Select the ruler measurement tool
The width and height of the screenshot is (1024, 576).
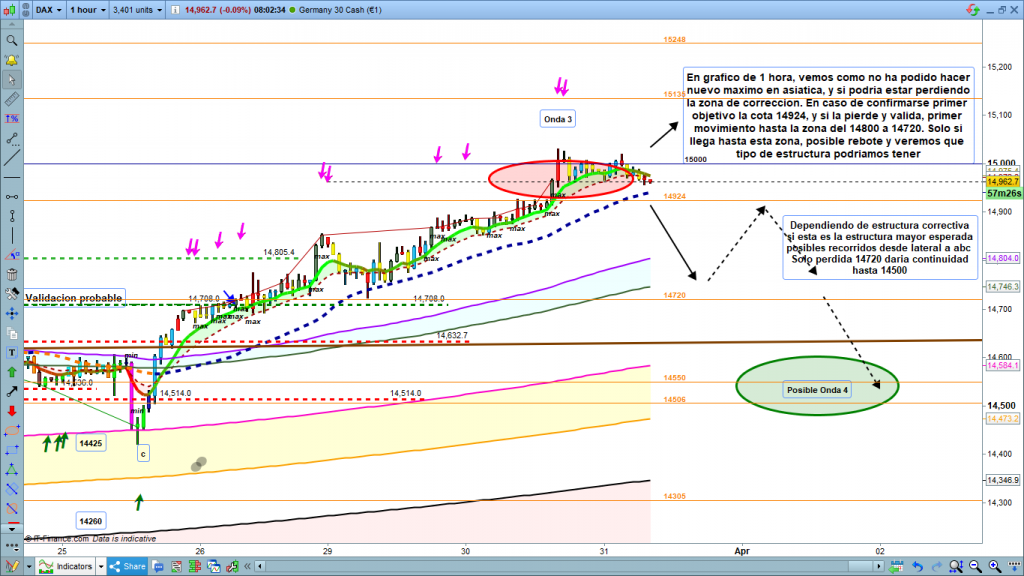(12, 101)
